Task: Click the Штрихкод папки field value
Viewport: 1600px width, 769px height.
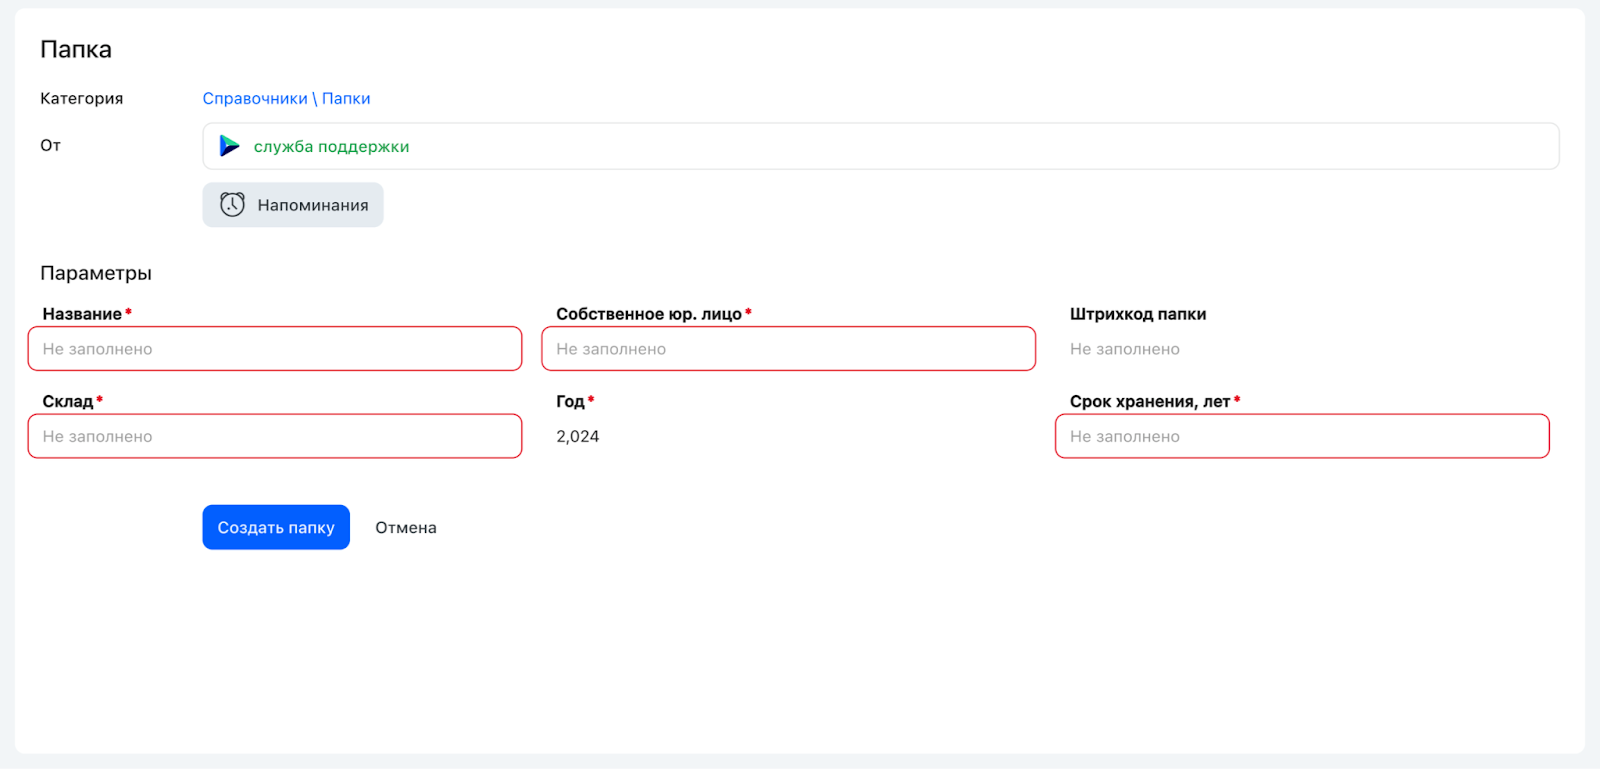Action: (x=1125, y=349)
